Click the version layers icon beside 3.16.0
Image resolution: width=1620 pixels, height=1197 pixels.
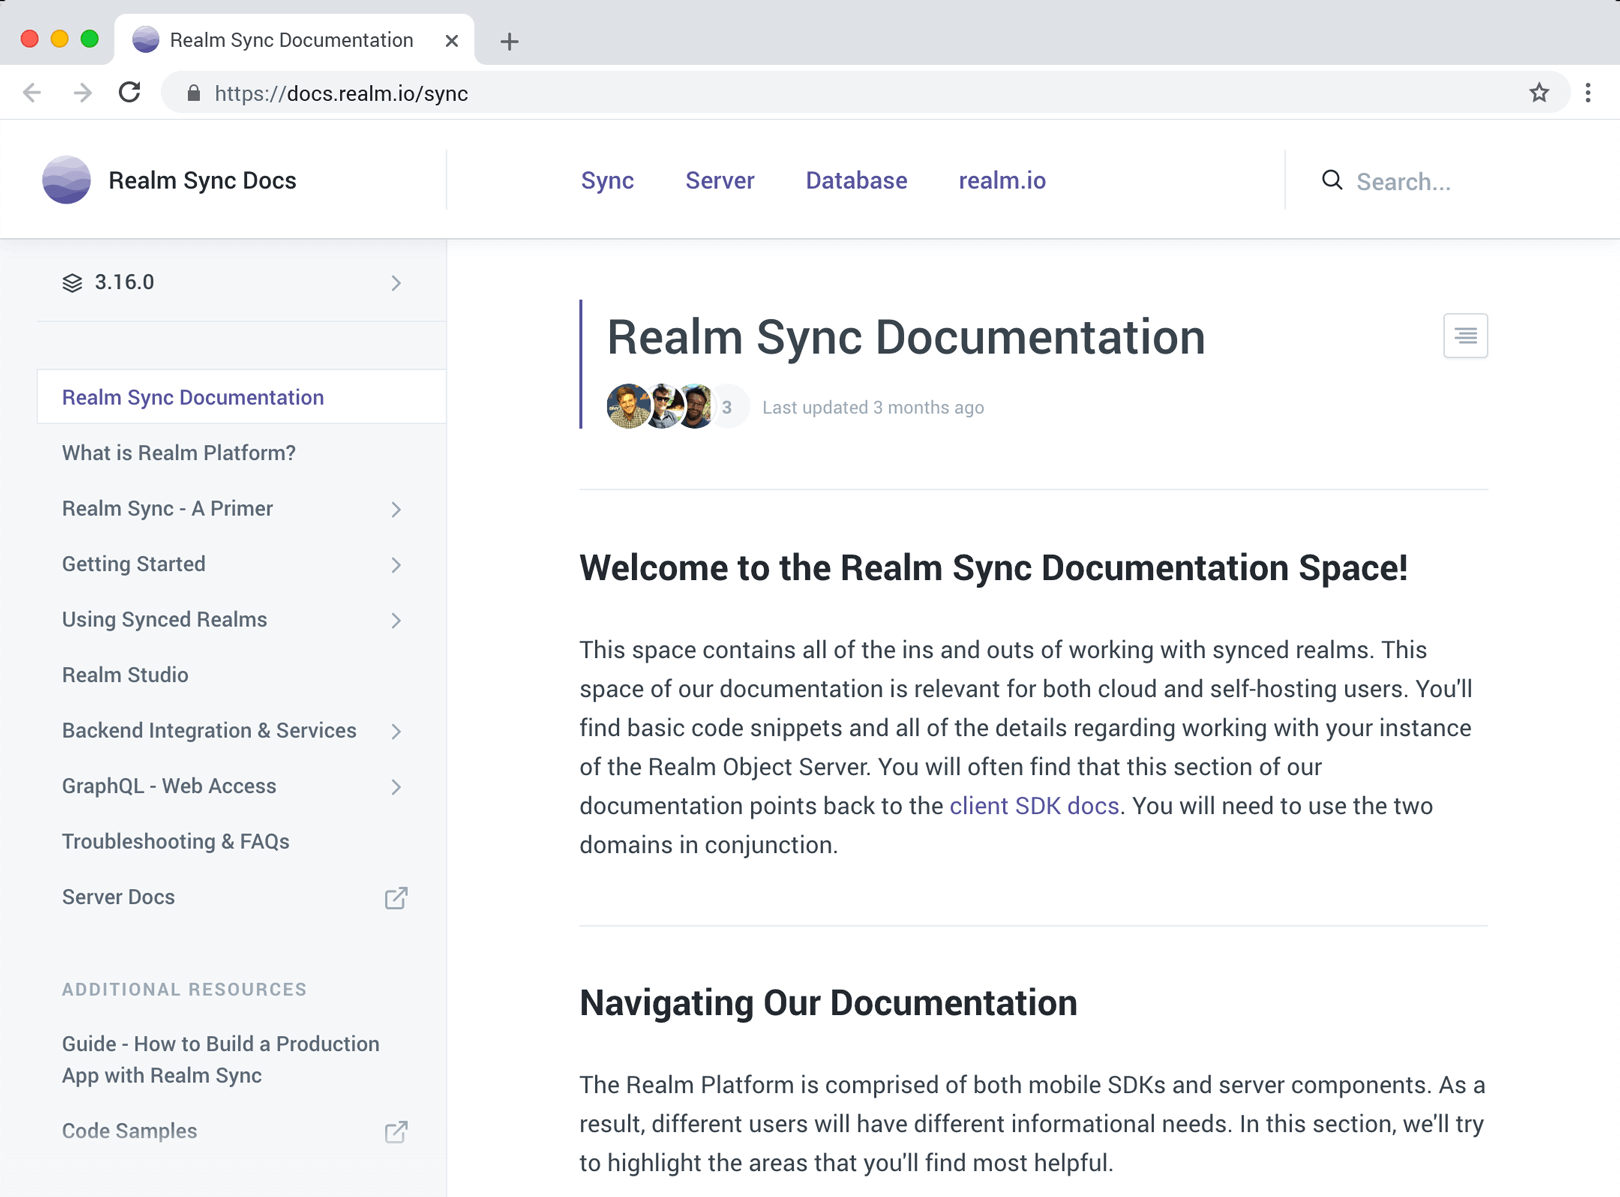(72, 283)
